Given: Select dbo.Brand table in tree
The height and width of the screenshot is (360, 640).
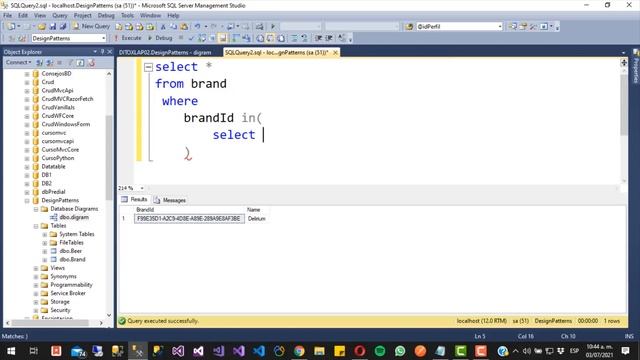Looking at the screenshot, I should coord(72,260).
